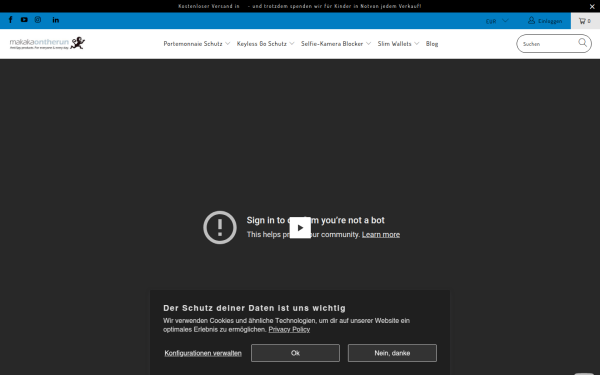Click Konfigurationen verwalten in cookie banner
This screenshot has height=375, width=600.
203,353
